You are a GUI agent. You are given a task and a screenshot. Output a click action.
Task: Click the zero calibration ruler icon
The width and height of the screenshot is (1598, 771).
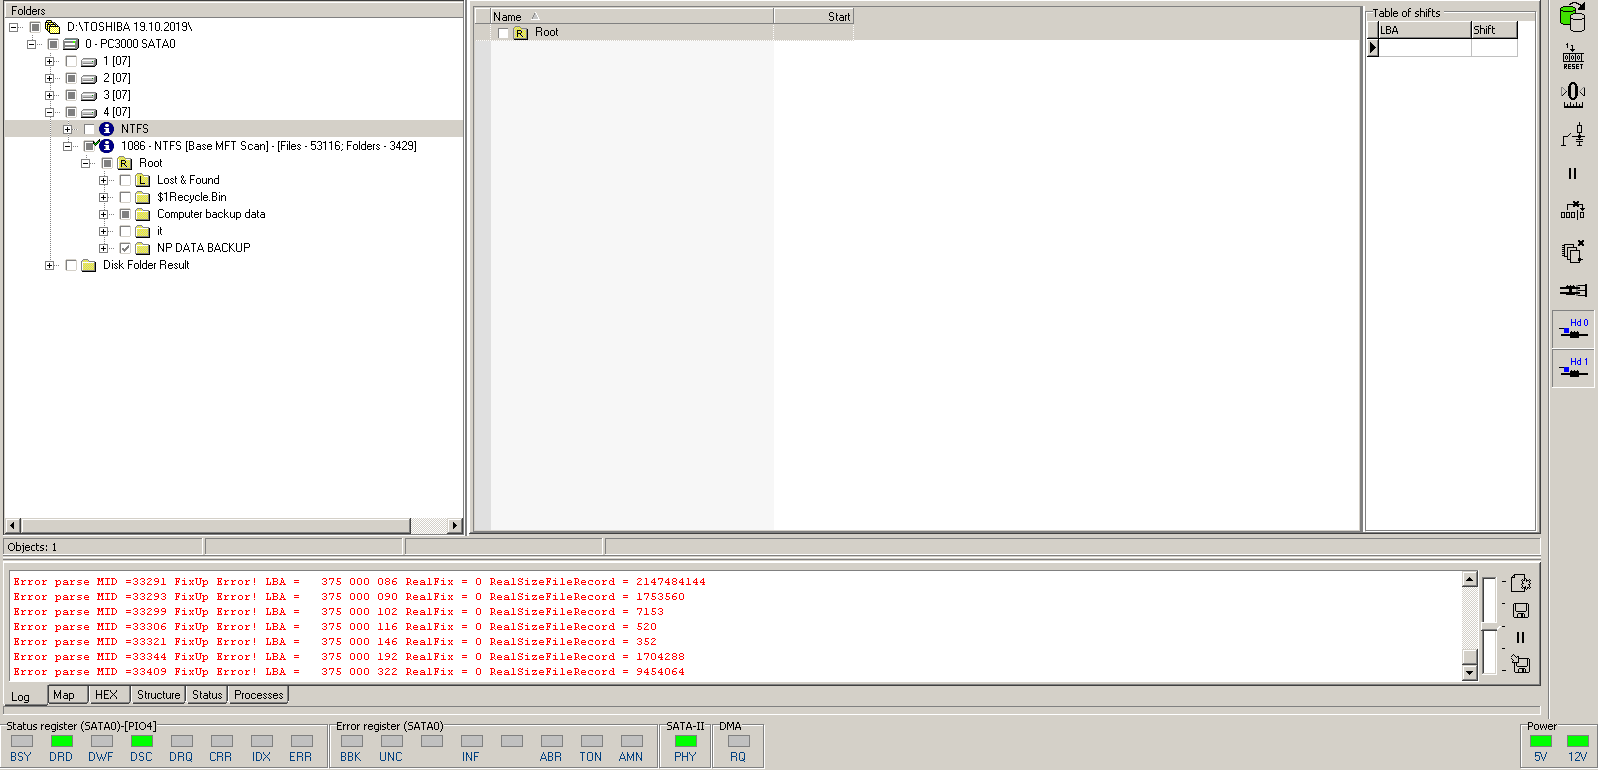[1572, 95]
